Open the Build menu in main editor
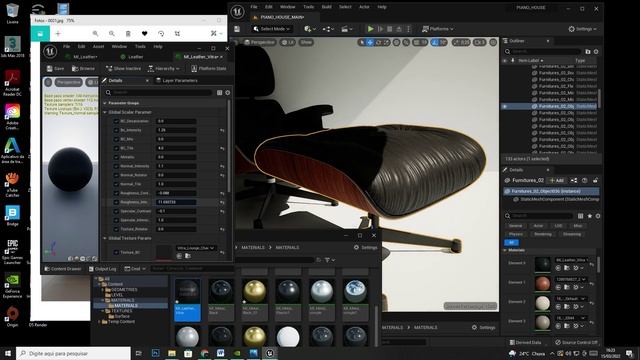 (x=326, y=7)
